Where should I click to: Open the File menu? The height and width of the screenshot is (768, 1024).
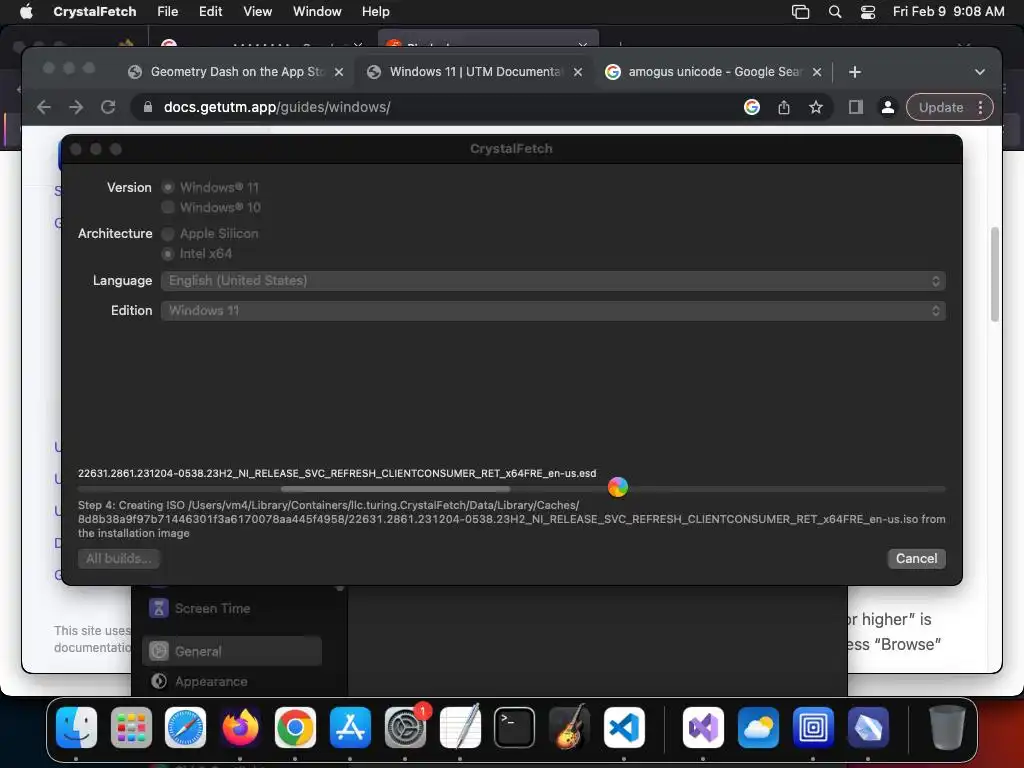(167, 12)
